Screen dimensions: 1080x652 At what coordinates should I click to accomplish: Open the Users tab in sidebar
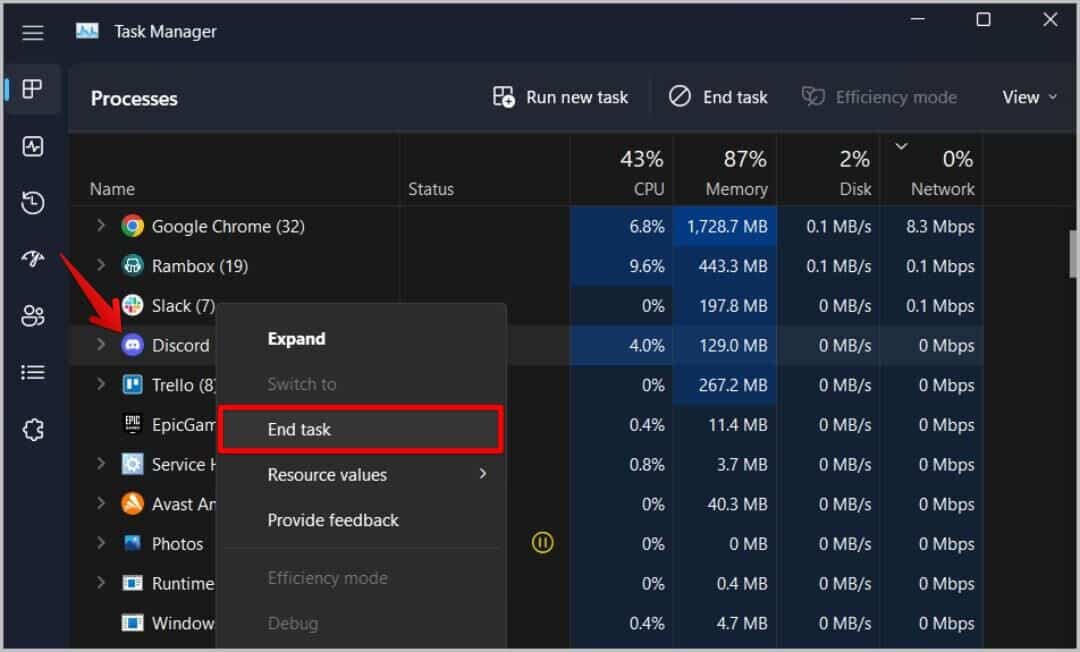[32, 316]
